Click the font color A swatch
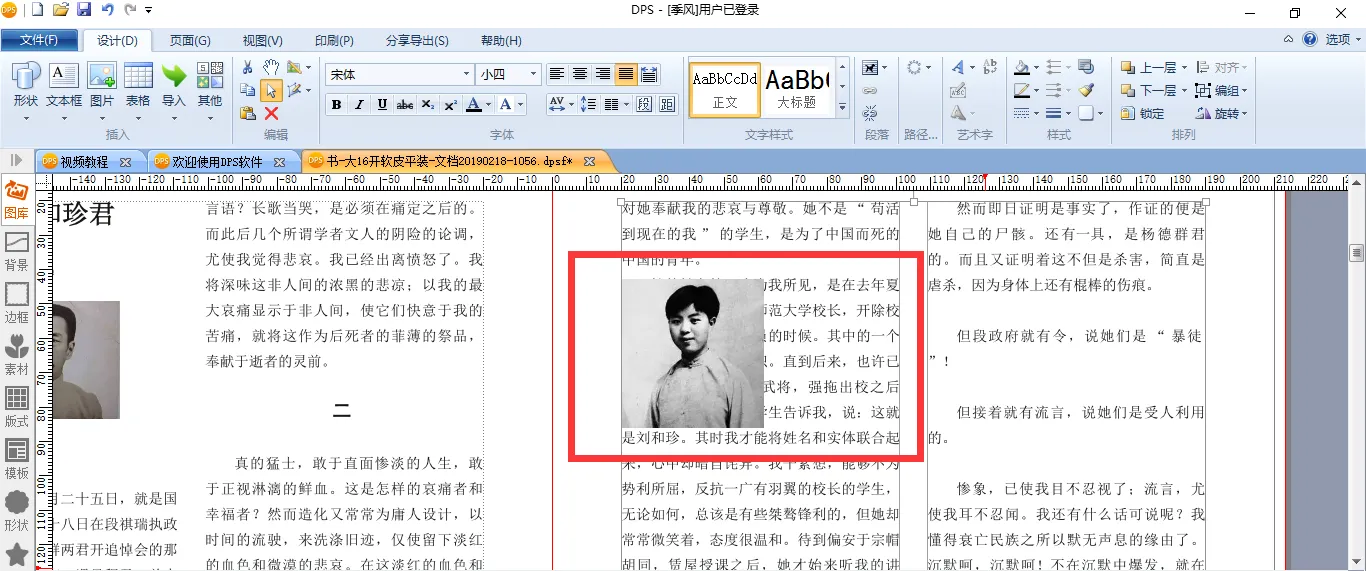The image size is (1366, 571). (x=475, y=105)
